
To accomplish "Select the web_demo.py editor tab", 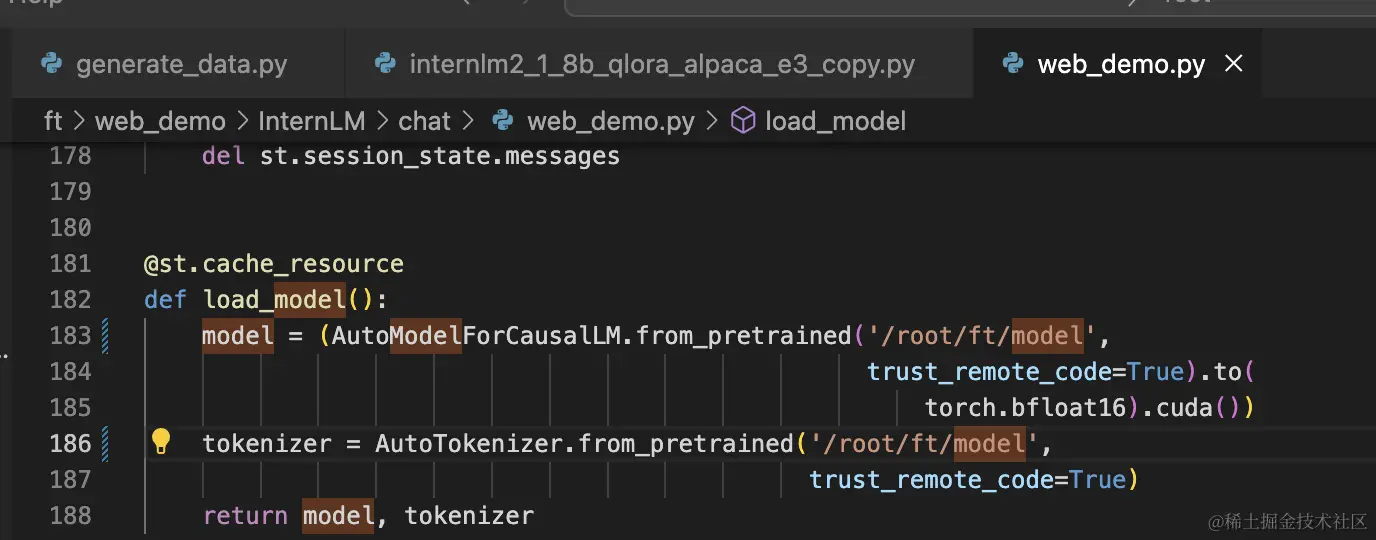I will point(1120,65).
